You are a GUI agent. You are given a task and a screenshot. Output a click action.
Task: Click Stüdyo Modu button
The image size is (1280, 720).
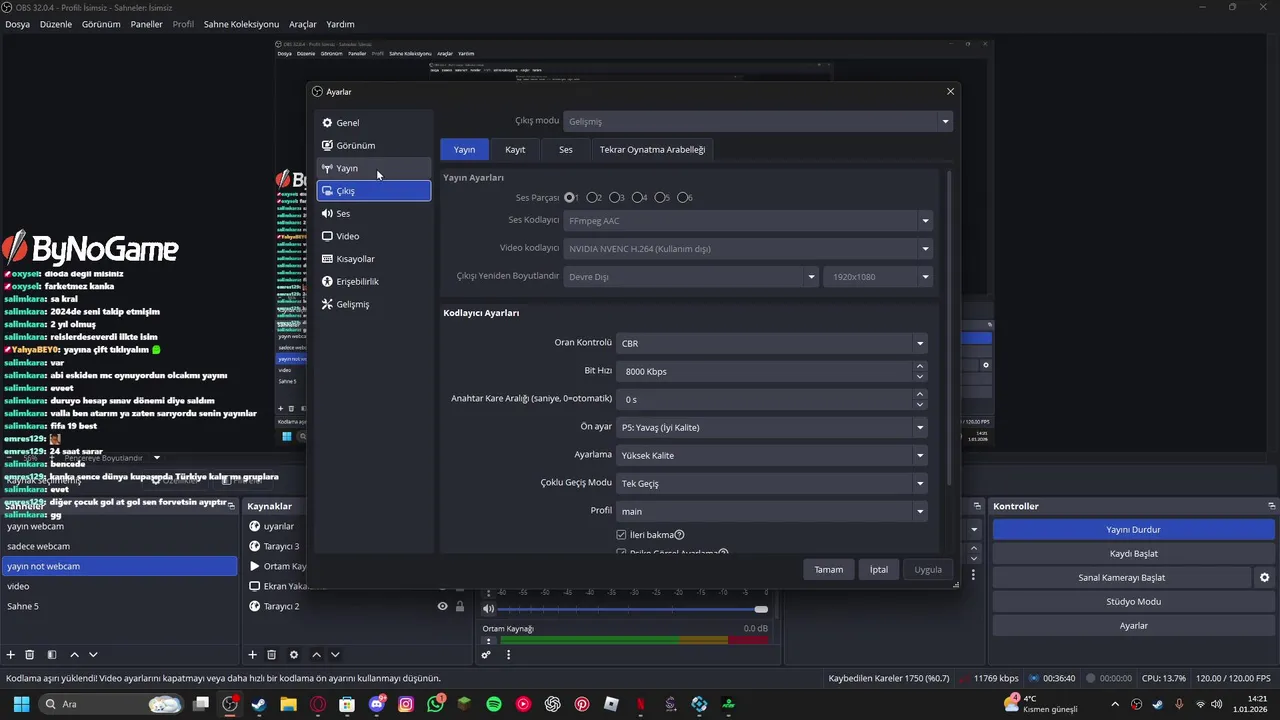[x=1133, y=601]
